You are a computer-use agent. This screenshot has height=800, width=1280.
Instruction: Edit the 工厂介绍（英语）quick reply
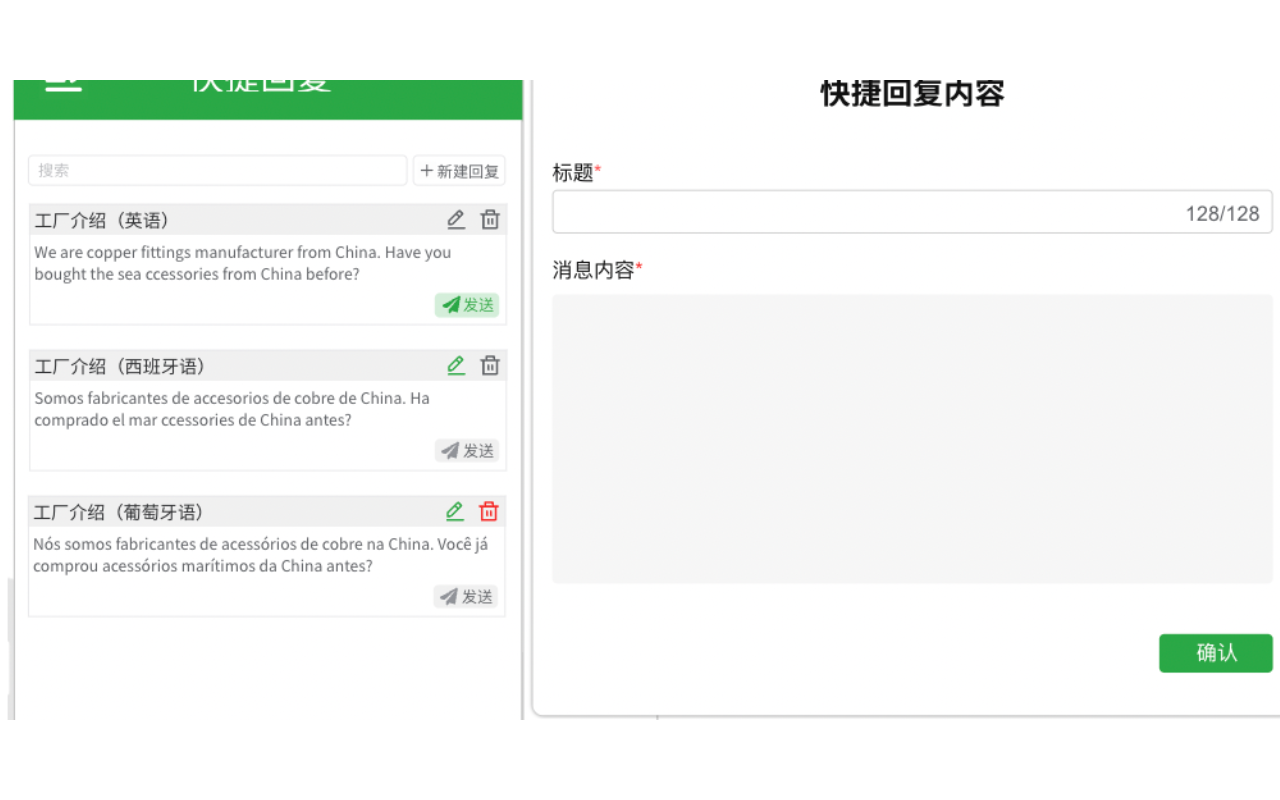456,220
